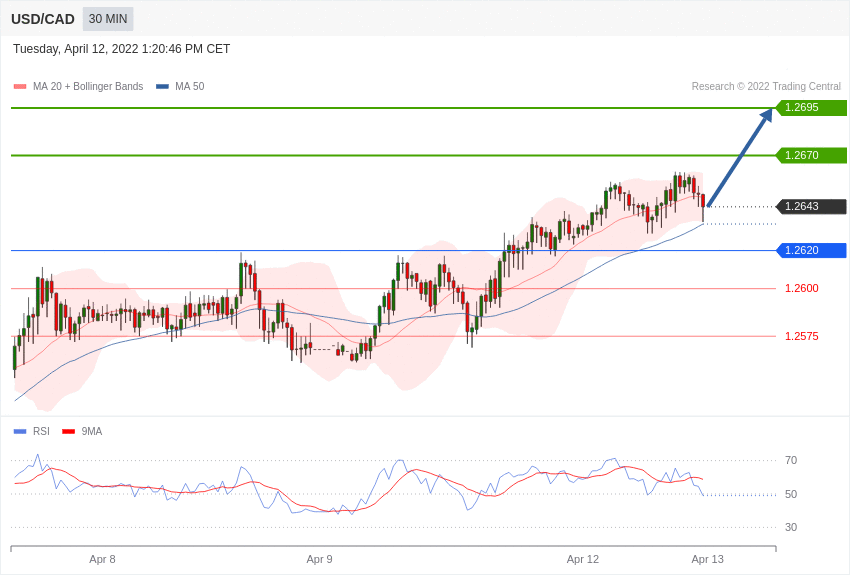Click the Apr 9 date axis label
The width and height of the screenshot is (850, 576).
click(319, 559)
